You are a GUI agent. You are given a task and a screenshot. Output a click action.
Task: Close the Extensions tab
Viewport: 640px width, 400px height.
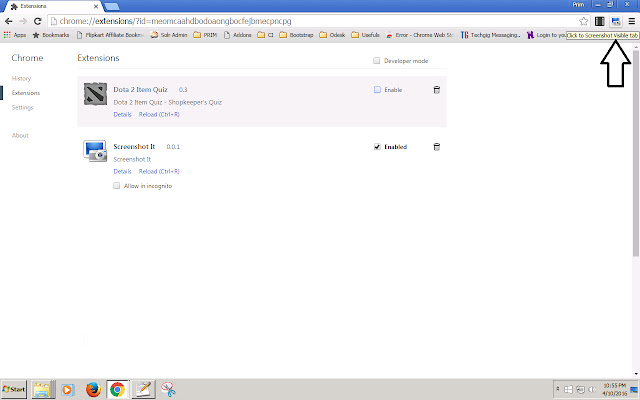click(96, 6)
